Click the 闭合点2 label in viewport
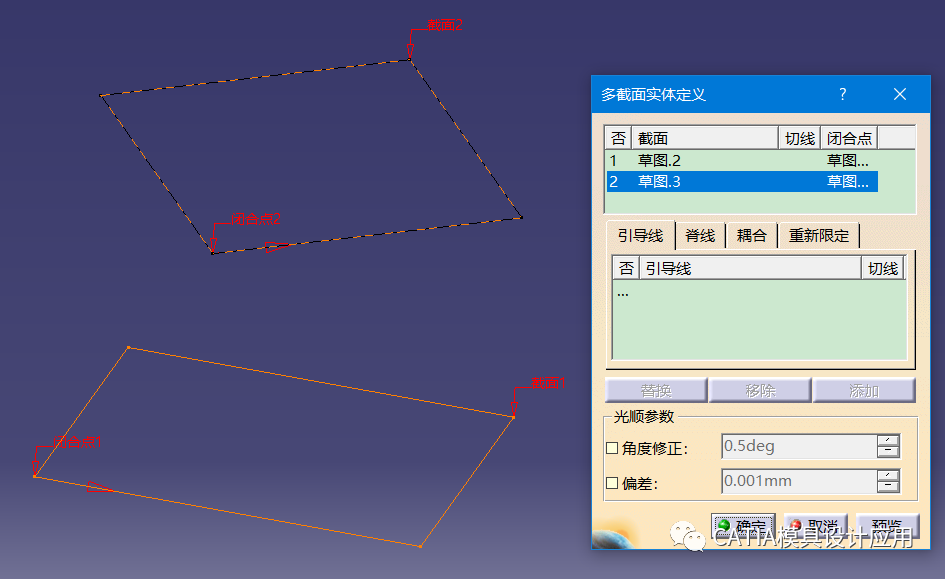This screenshot has height=579, width=945. (256, 219)
